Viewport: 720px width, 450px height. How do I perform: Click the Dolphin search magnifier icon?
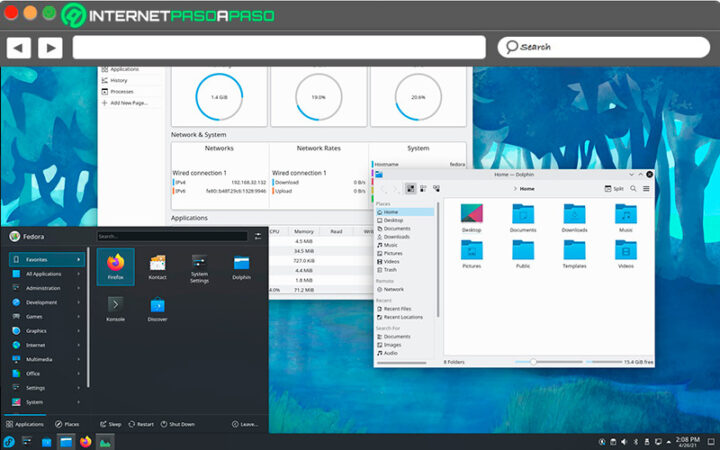633,189
